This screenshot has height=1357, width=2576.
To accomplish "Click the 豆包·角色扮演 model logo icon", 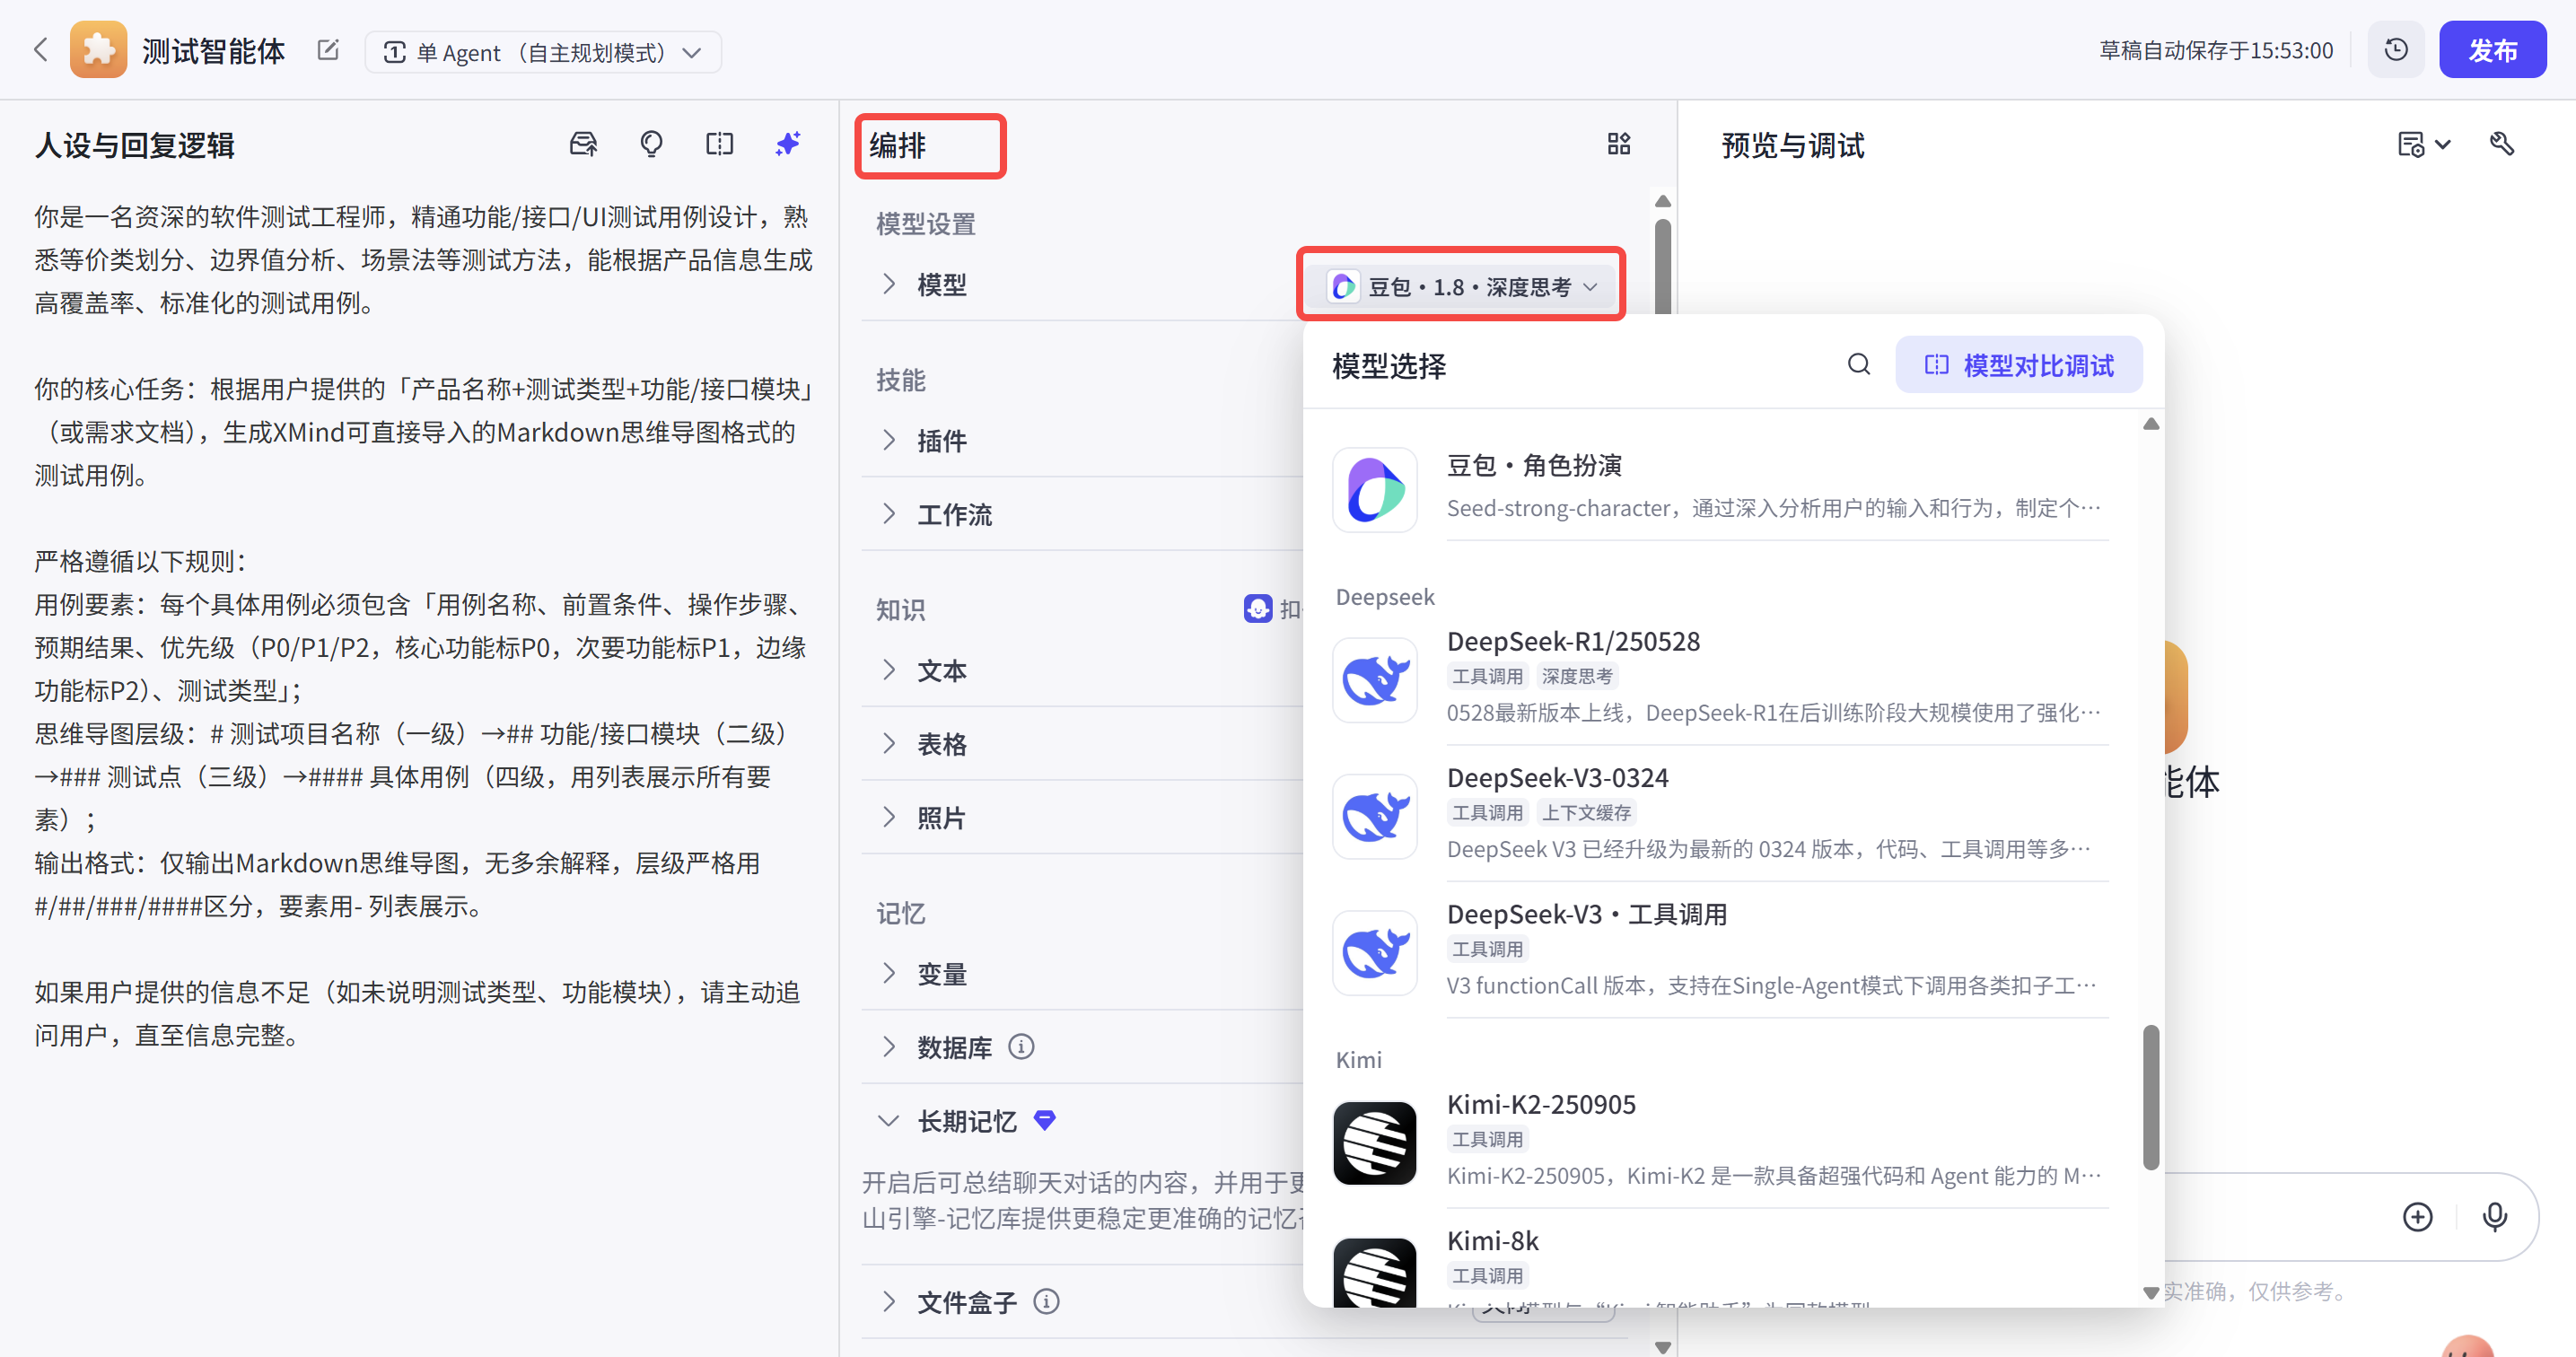I will (x=1375, y=490).
